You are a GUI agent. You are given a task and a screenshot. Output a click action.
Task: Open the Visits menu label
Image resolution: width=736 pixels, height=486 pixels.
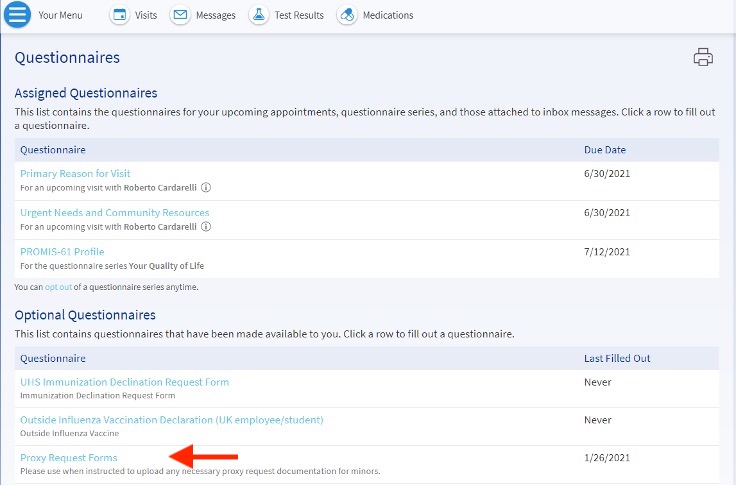pyautogui.click(x=146, y=15)
